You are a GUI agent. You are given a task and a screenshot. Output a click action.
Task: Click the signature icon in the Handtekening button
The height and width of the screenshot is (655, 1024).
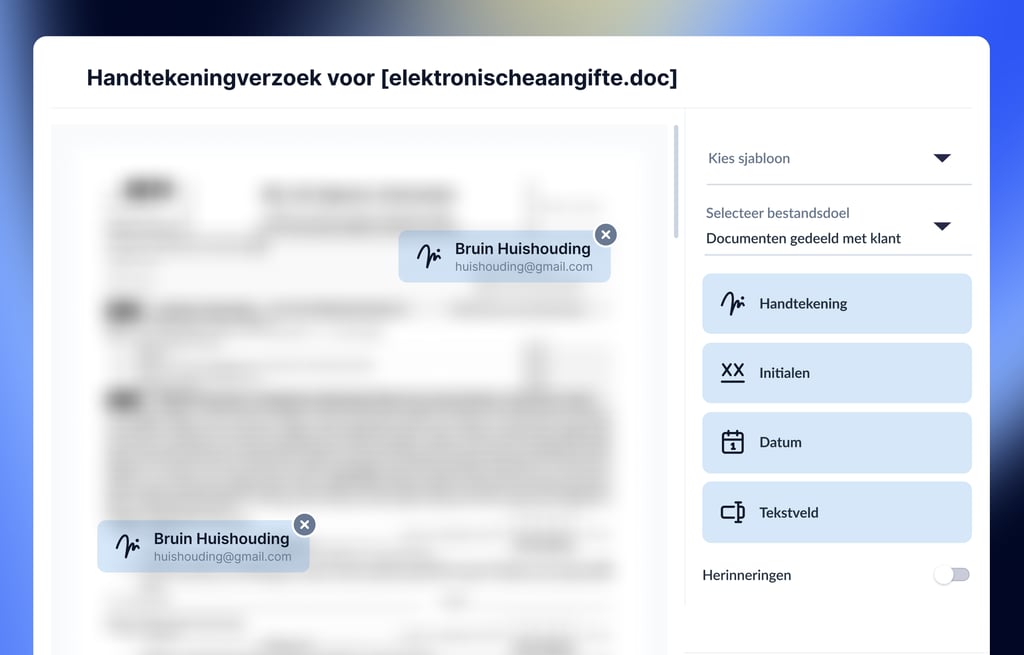tap(733, 303)
